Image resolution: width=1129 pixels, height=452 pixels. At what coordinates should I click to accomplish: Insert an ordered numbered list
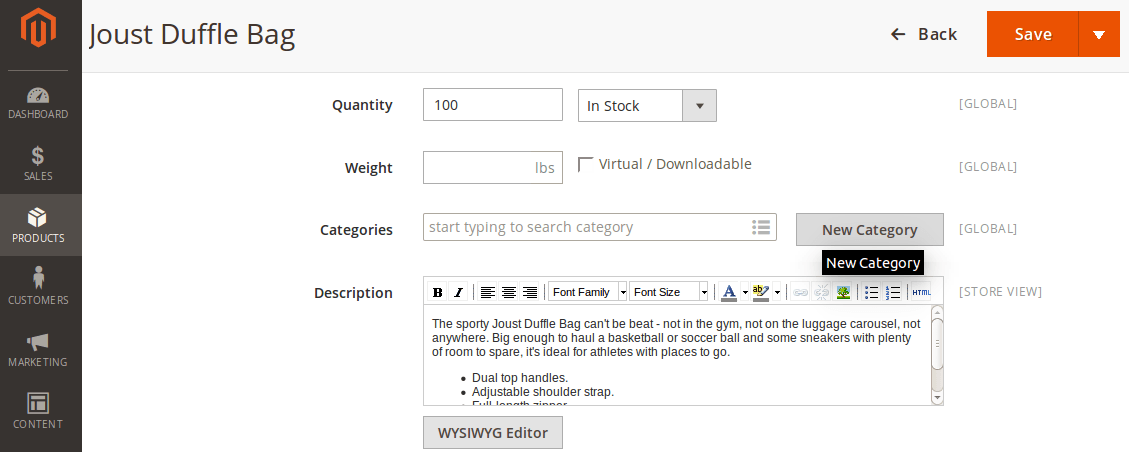893,292
